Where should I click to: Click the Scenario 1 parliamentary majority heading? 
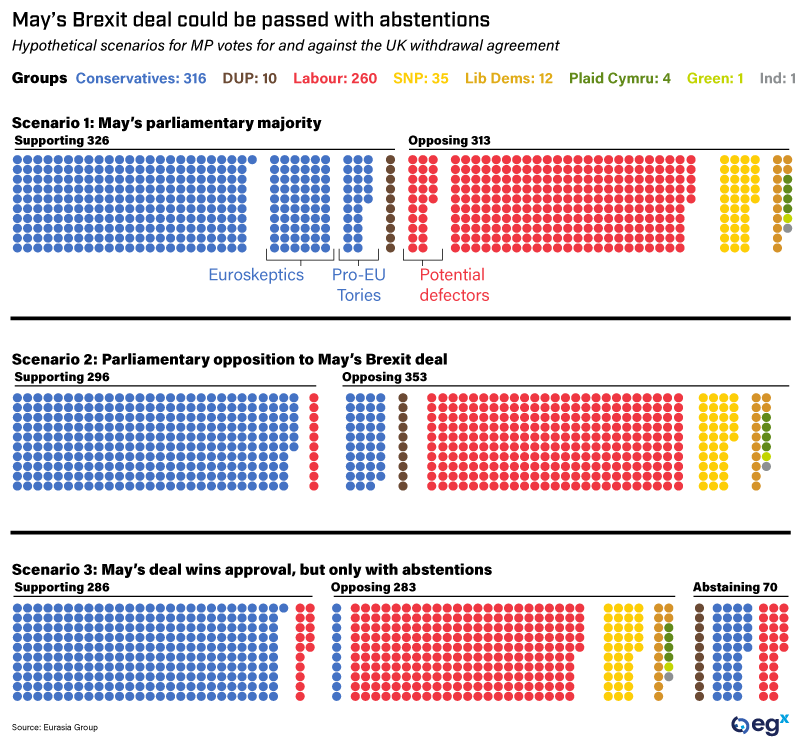[x=167, y=123]
